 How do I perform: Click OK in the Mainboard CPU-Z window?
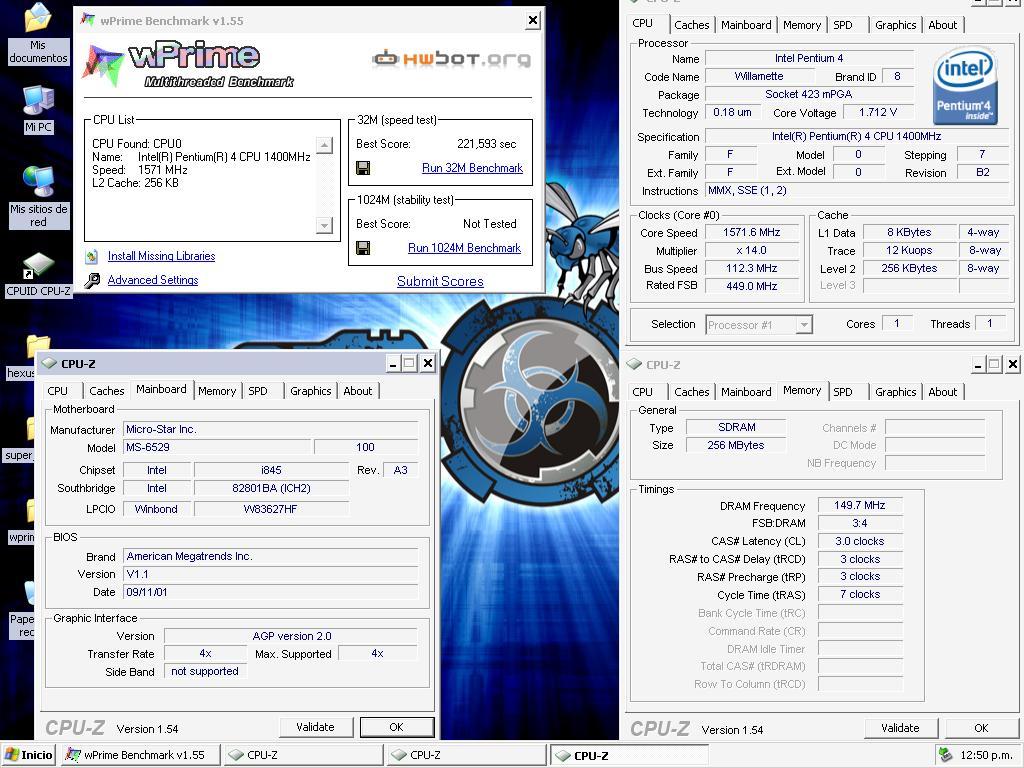click(396, 727)
